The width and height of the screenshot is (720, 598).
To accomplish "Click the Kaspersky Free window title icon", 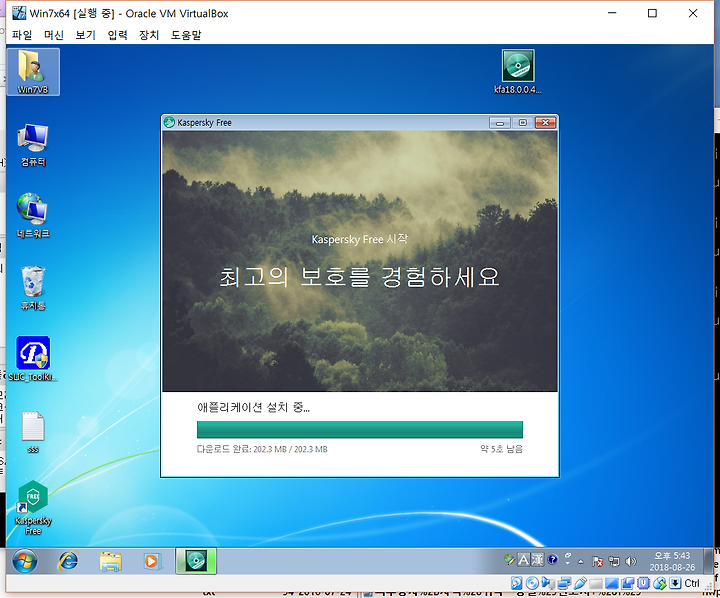I will pos(169,122).
